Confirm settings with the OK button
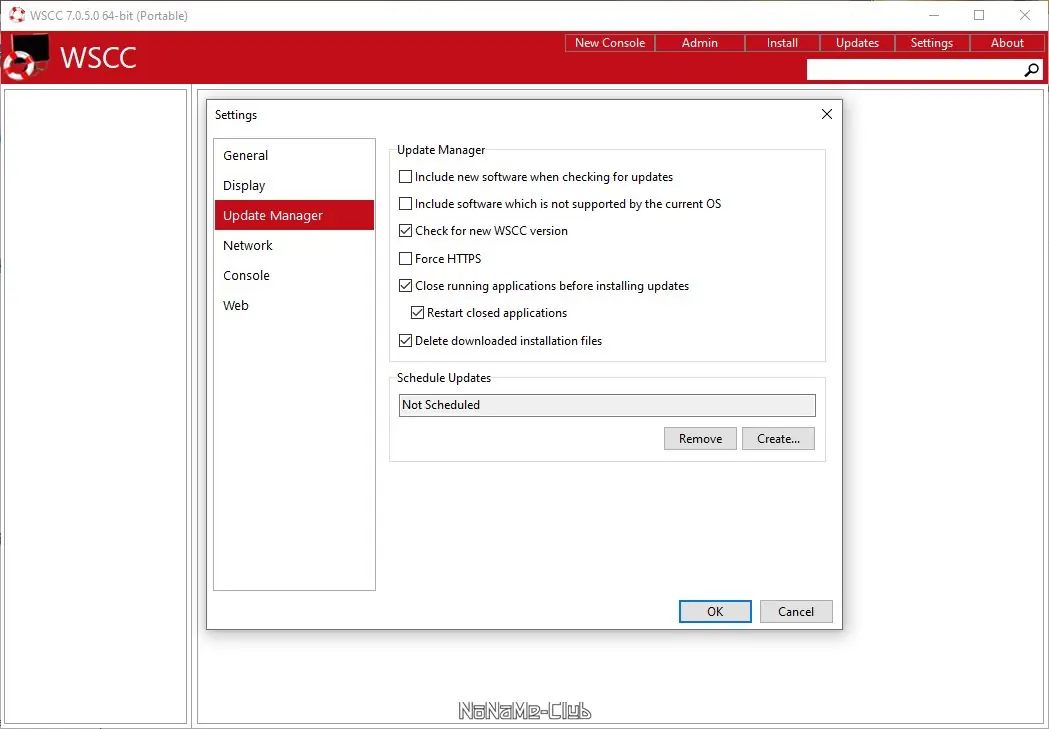1049x729 pixels. click(715, 611)
